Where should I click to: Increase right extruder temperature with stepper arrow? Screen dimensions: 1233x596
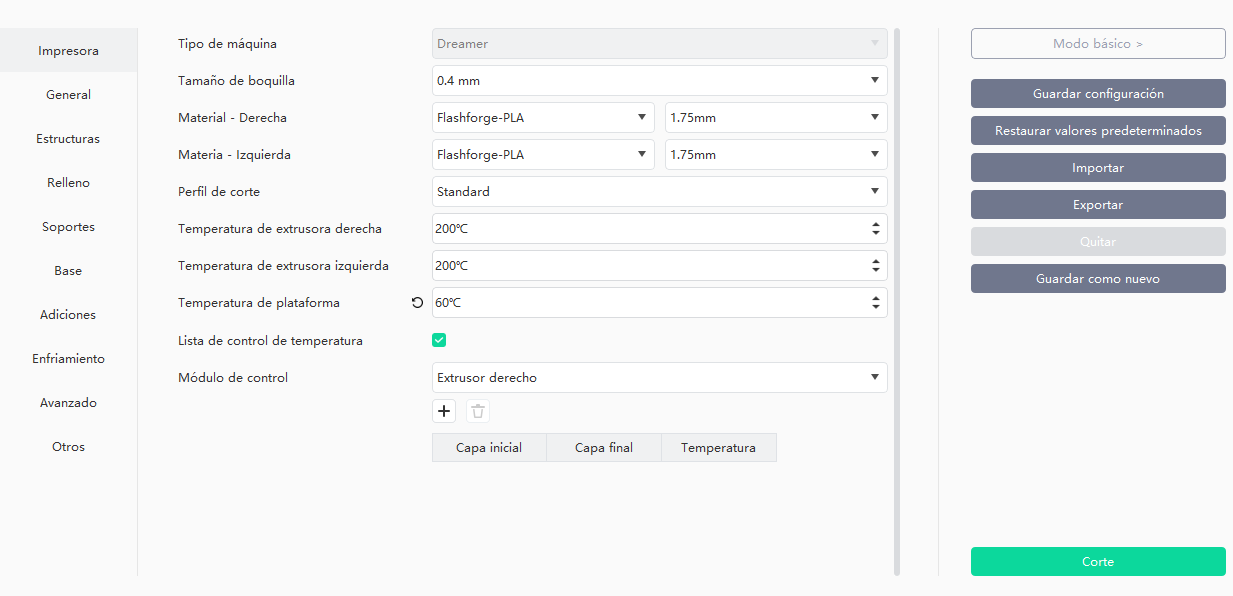878,224
